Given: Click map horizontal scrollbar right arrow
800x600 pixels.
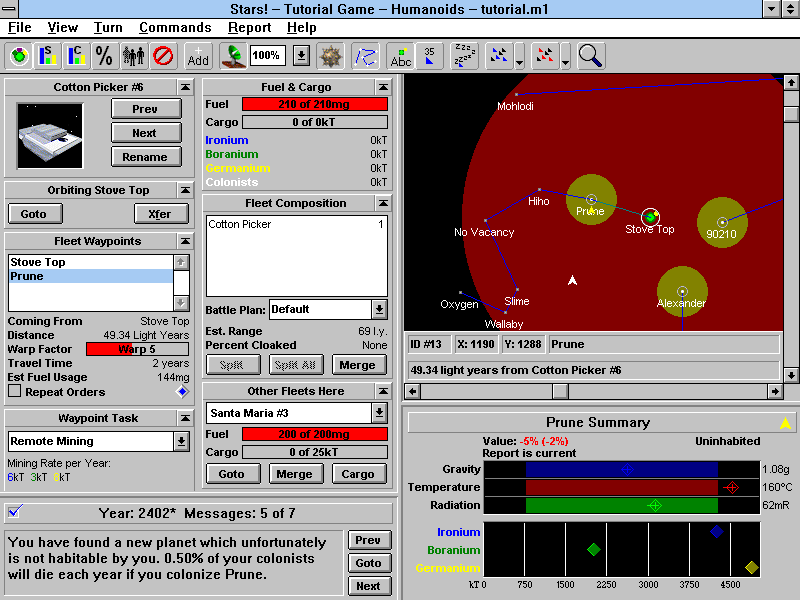Looking at the screenshot, I should 775,391.
